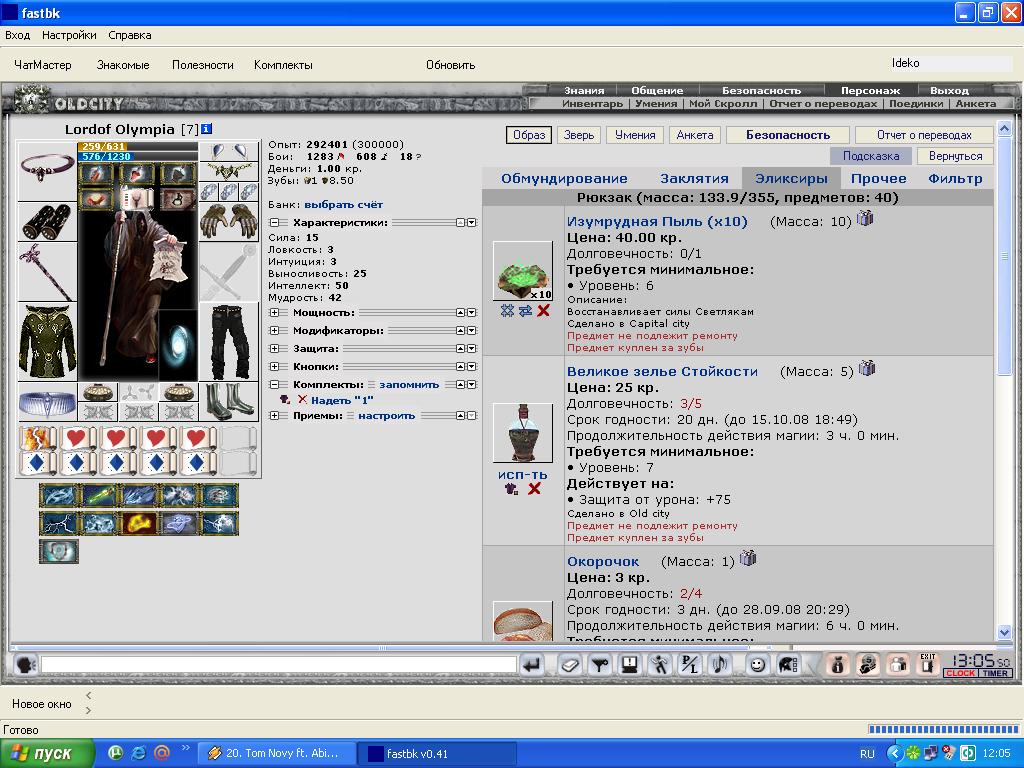
Task: Click gift icon beside Великое зелье Стойкости
Action: coord(867,368)
